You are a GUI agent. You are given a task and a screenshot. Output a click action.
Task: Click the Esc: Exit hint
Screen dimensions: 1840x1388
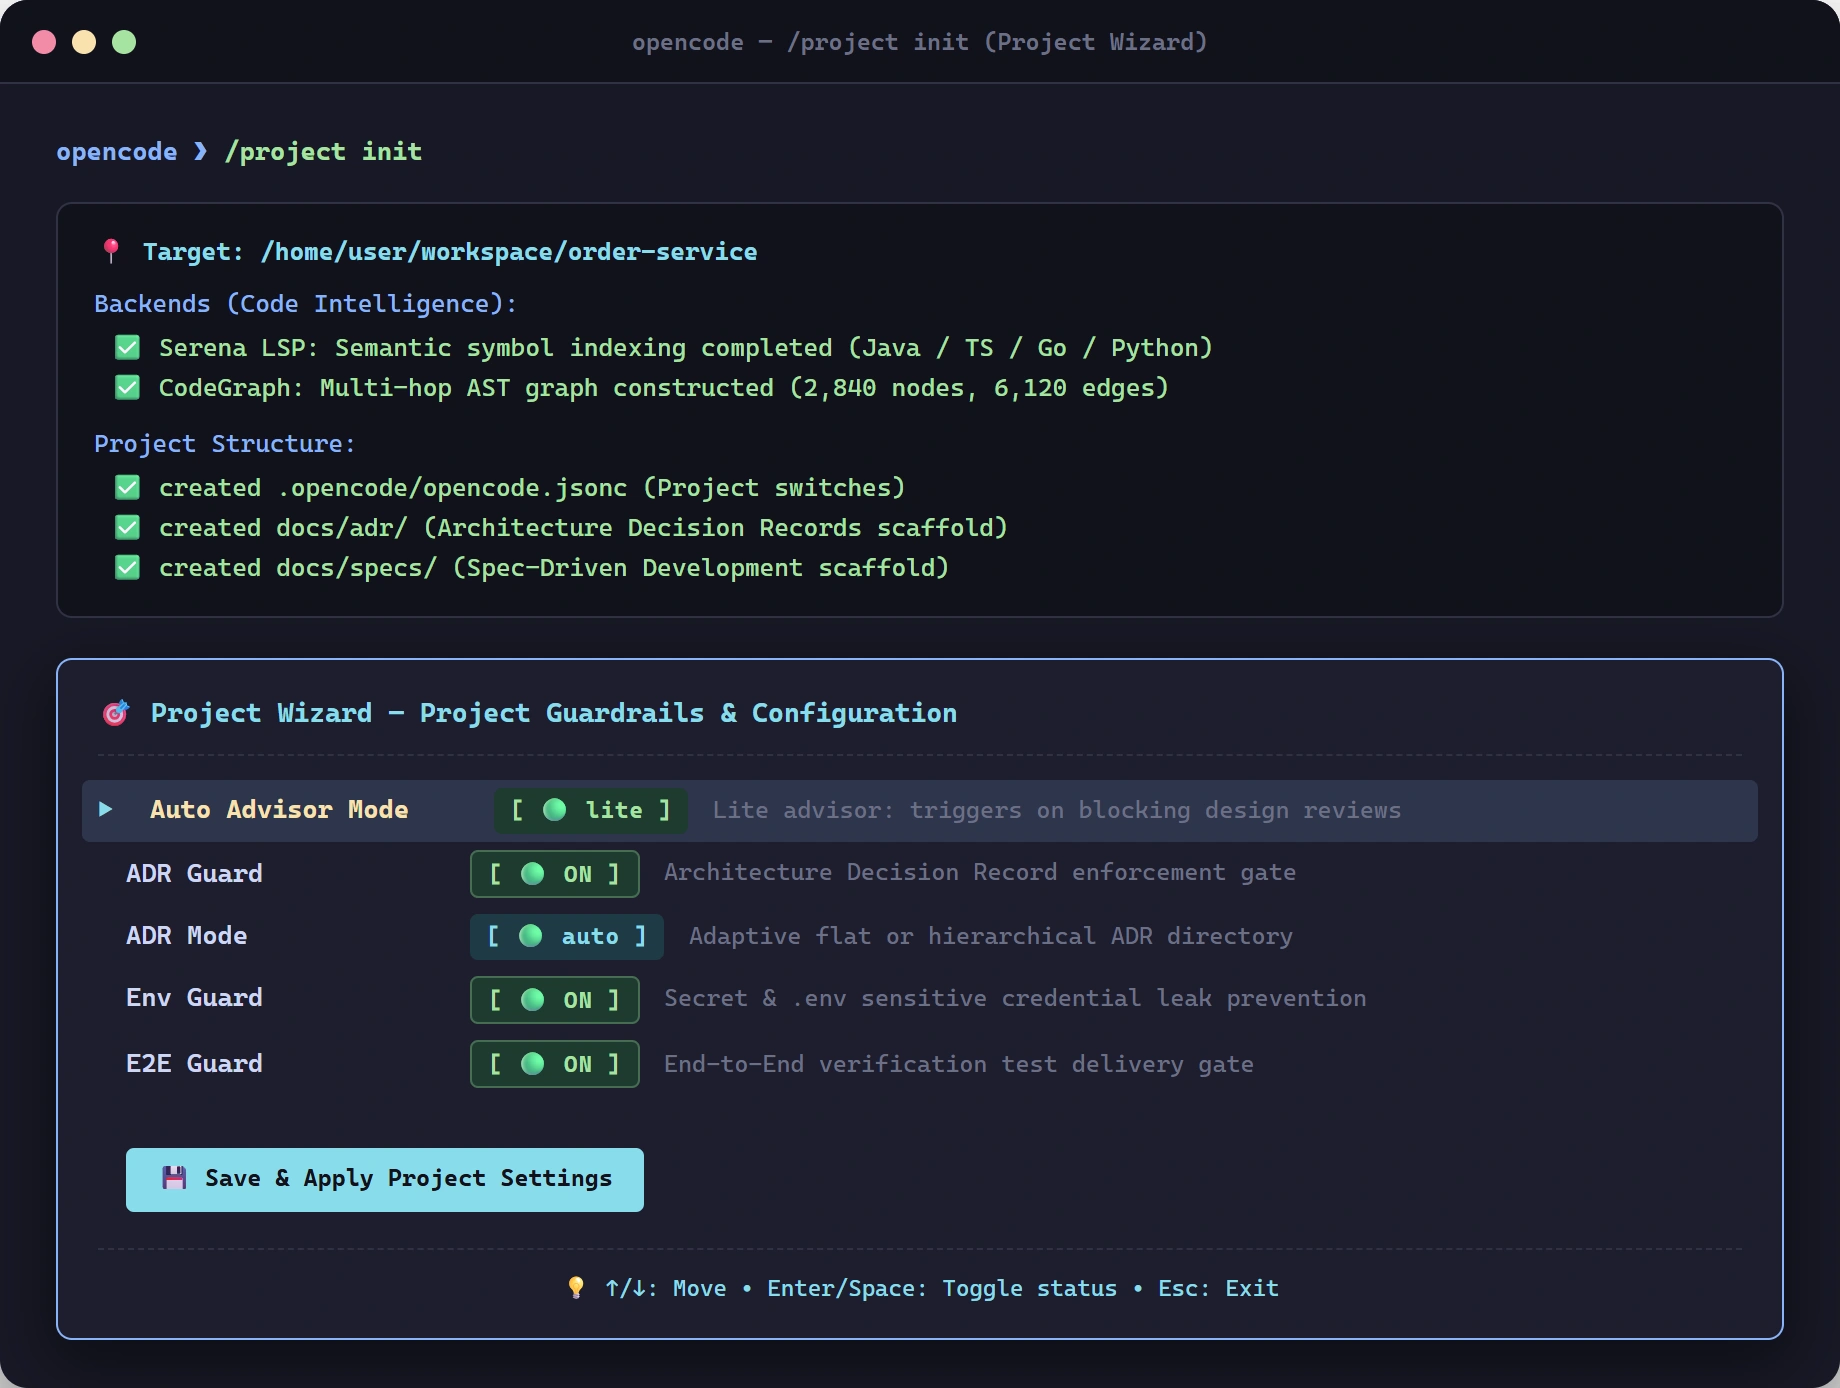pyautogui.click(x=1218, y=1288)
